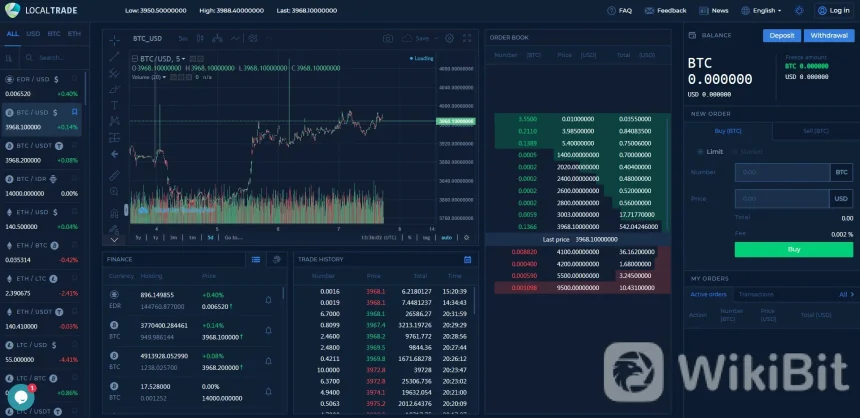The image size is (860, 418).
Task: Open the English language dropdown
Action: [x=765, y=10]
